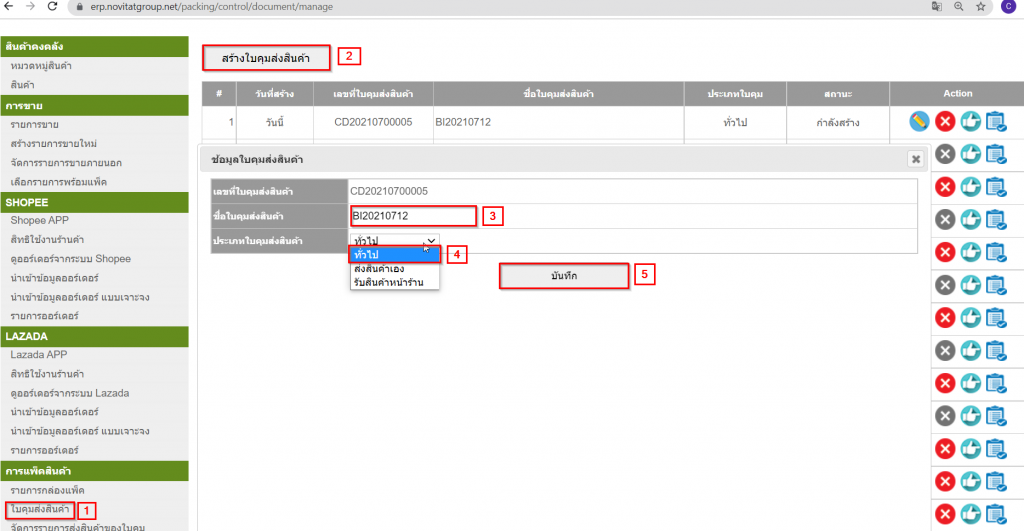This screenshot has height=531, width=1024.
Task: Click the clipboard checklist icon in first row
Action: pyautogui.click(x=995, y=121)
